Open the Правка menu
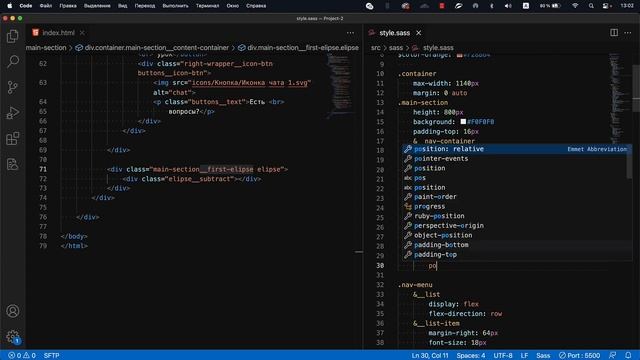The image size is (640, 360). [68, 6]
